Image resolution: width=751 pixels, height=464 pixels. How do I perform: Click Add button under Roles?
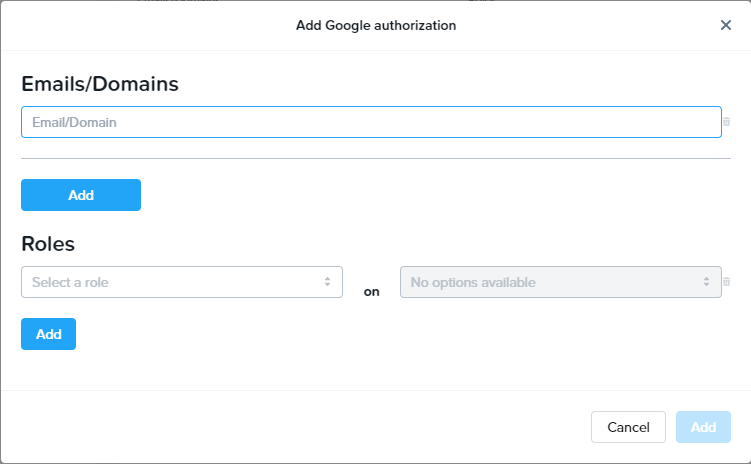point(48,334)
